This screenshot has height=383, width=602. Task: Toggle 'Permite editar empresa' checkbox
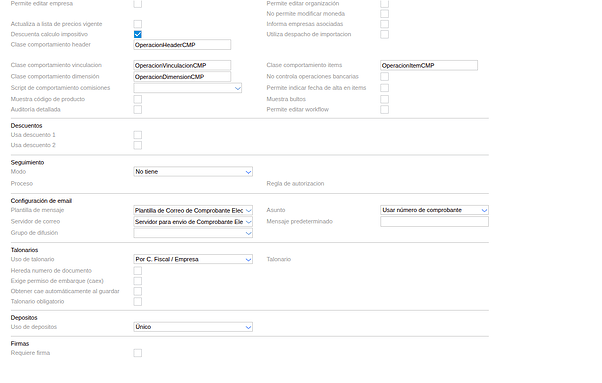click(137, 4)
